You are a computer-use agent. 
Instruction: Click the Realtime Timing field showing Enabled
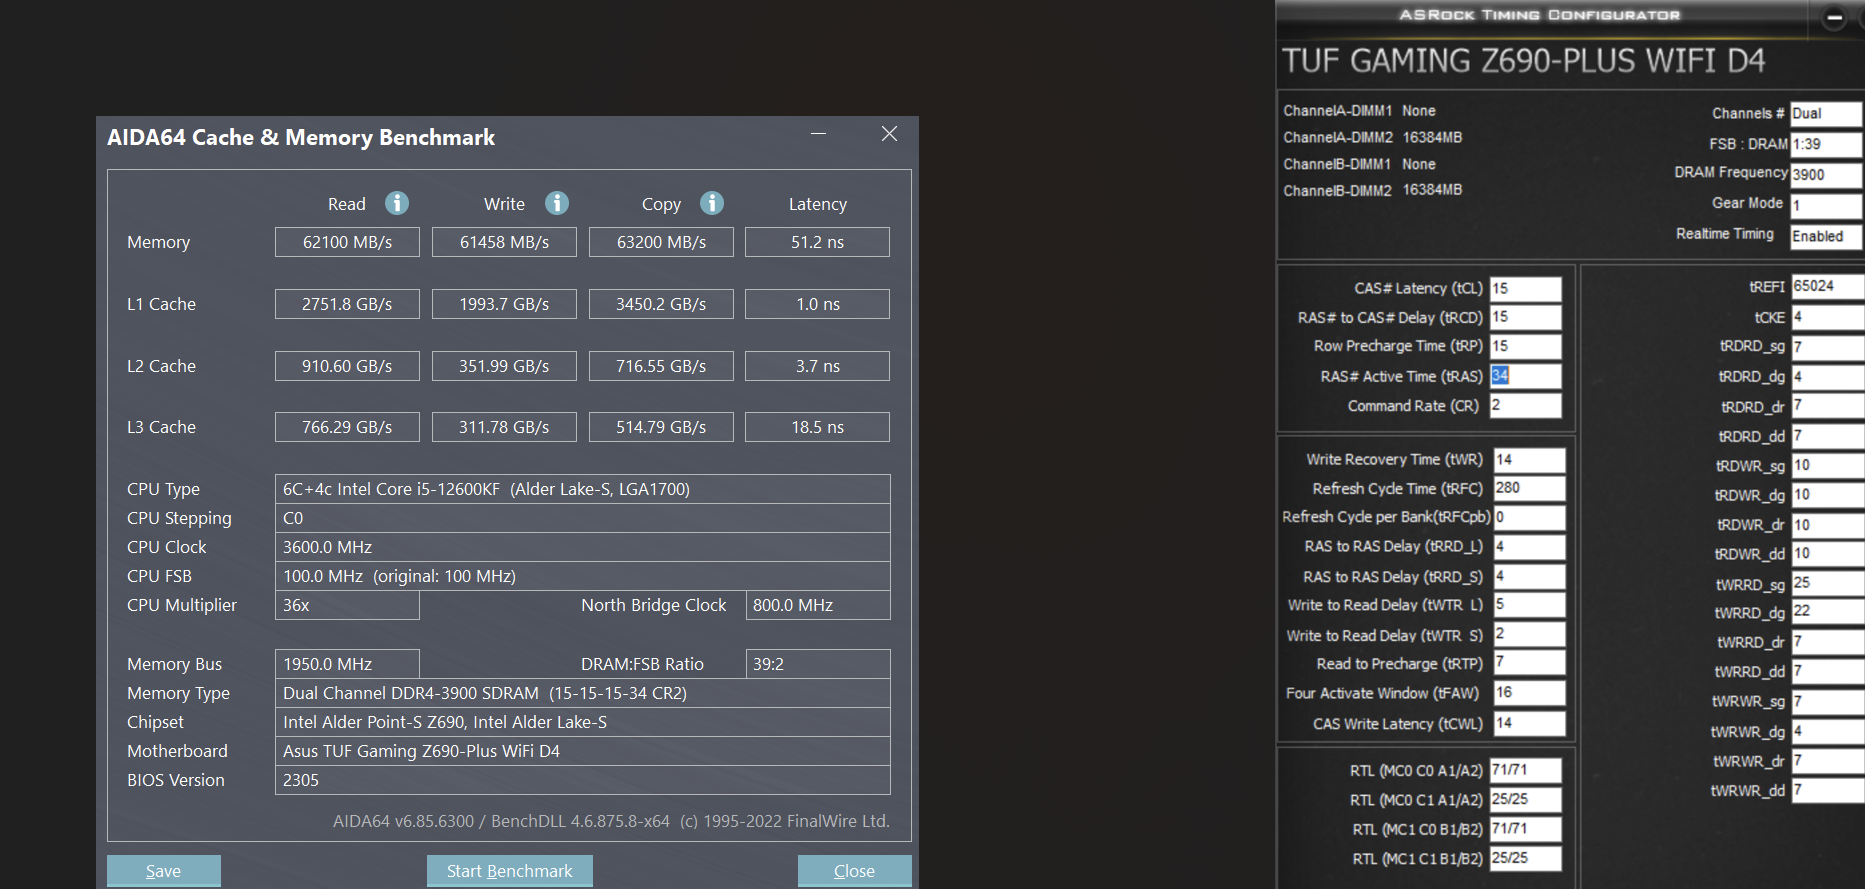click(1826, 236)
